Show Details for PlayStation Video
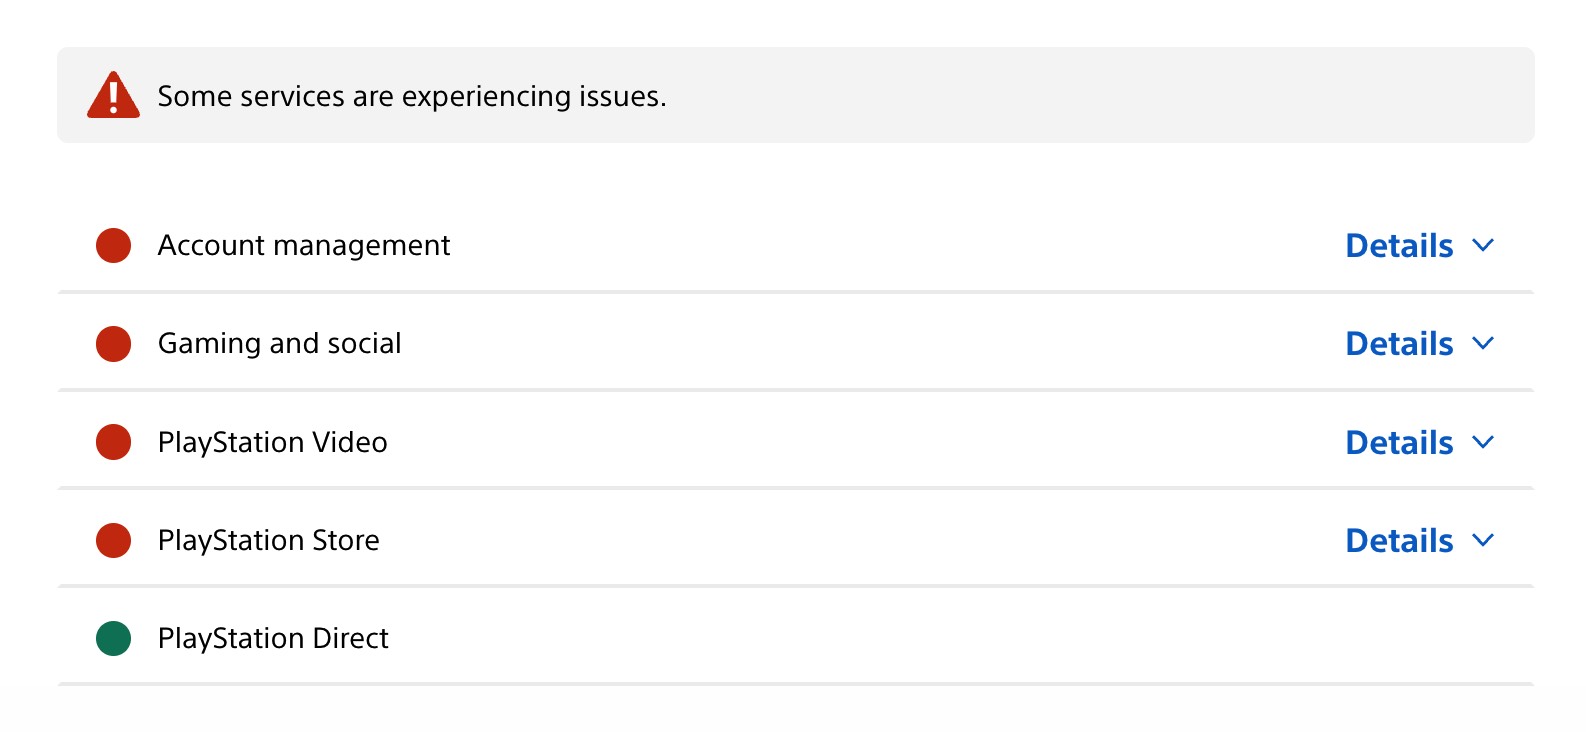This screenshot has width=1586, height=732. (1398, 442)
